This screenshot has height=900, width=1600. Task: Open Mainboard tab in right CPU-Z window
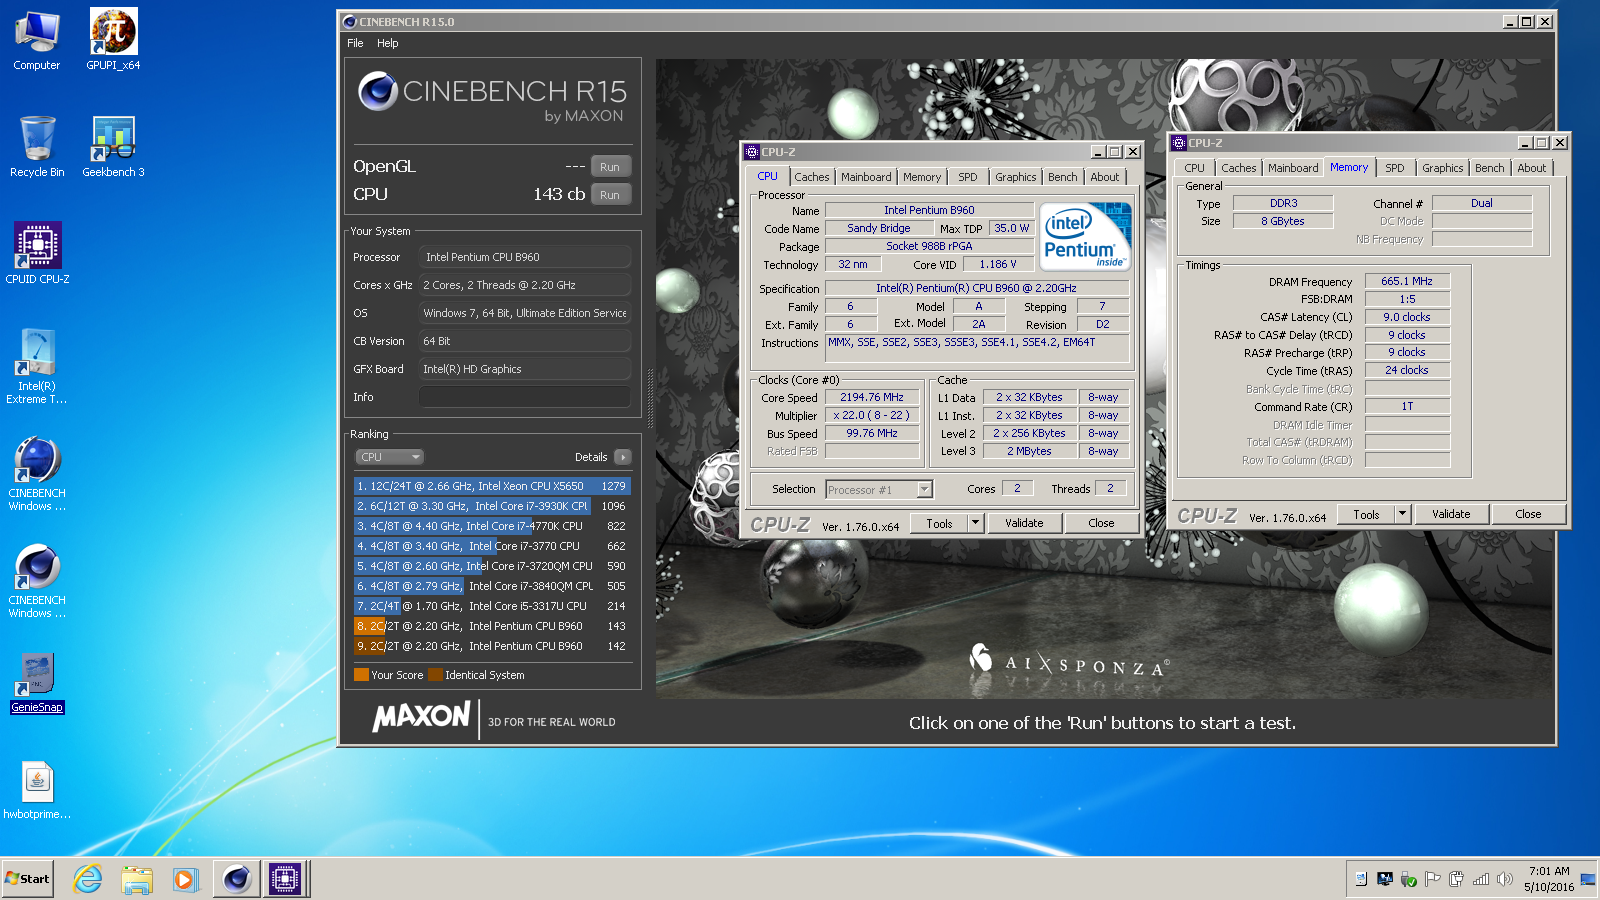[x=1293, y=168]
